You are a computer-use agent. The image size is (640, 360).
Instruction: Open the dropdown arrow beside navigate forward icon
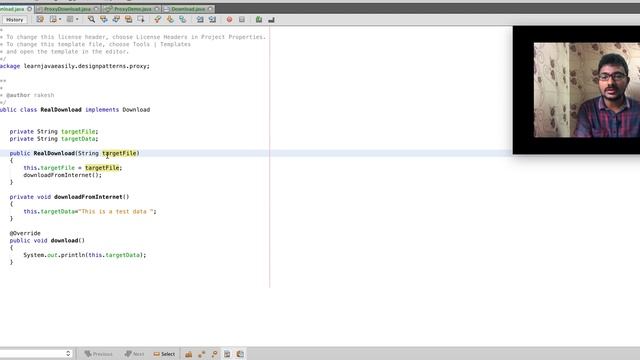coord(77,20)
